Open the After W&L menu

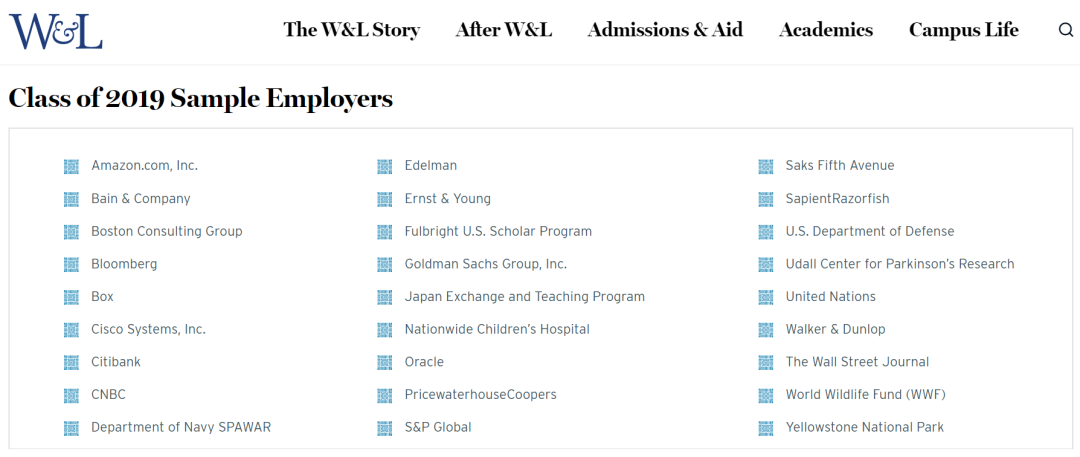(x=503, y=30)
